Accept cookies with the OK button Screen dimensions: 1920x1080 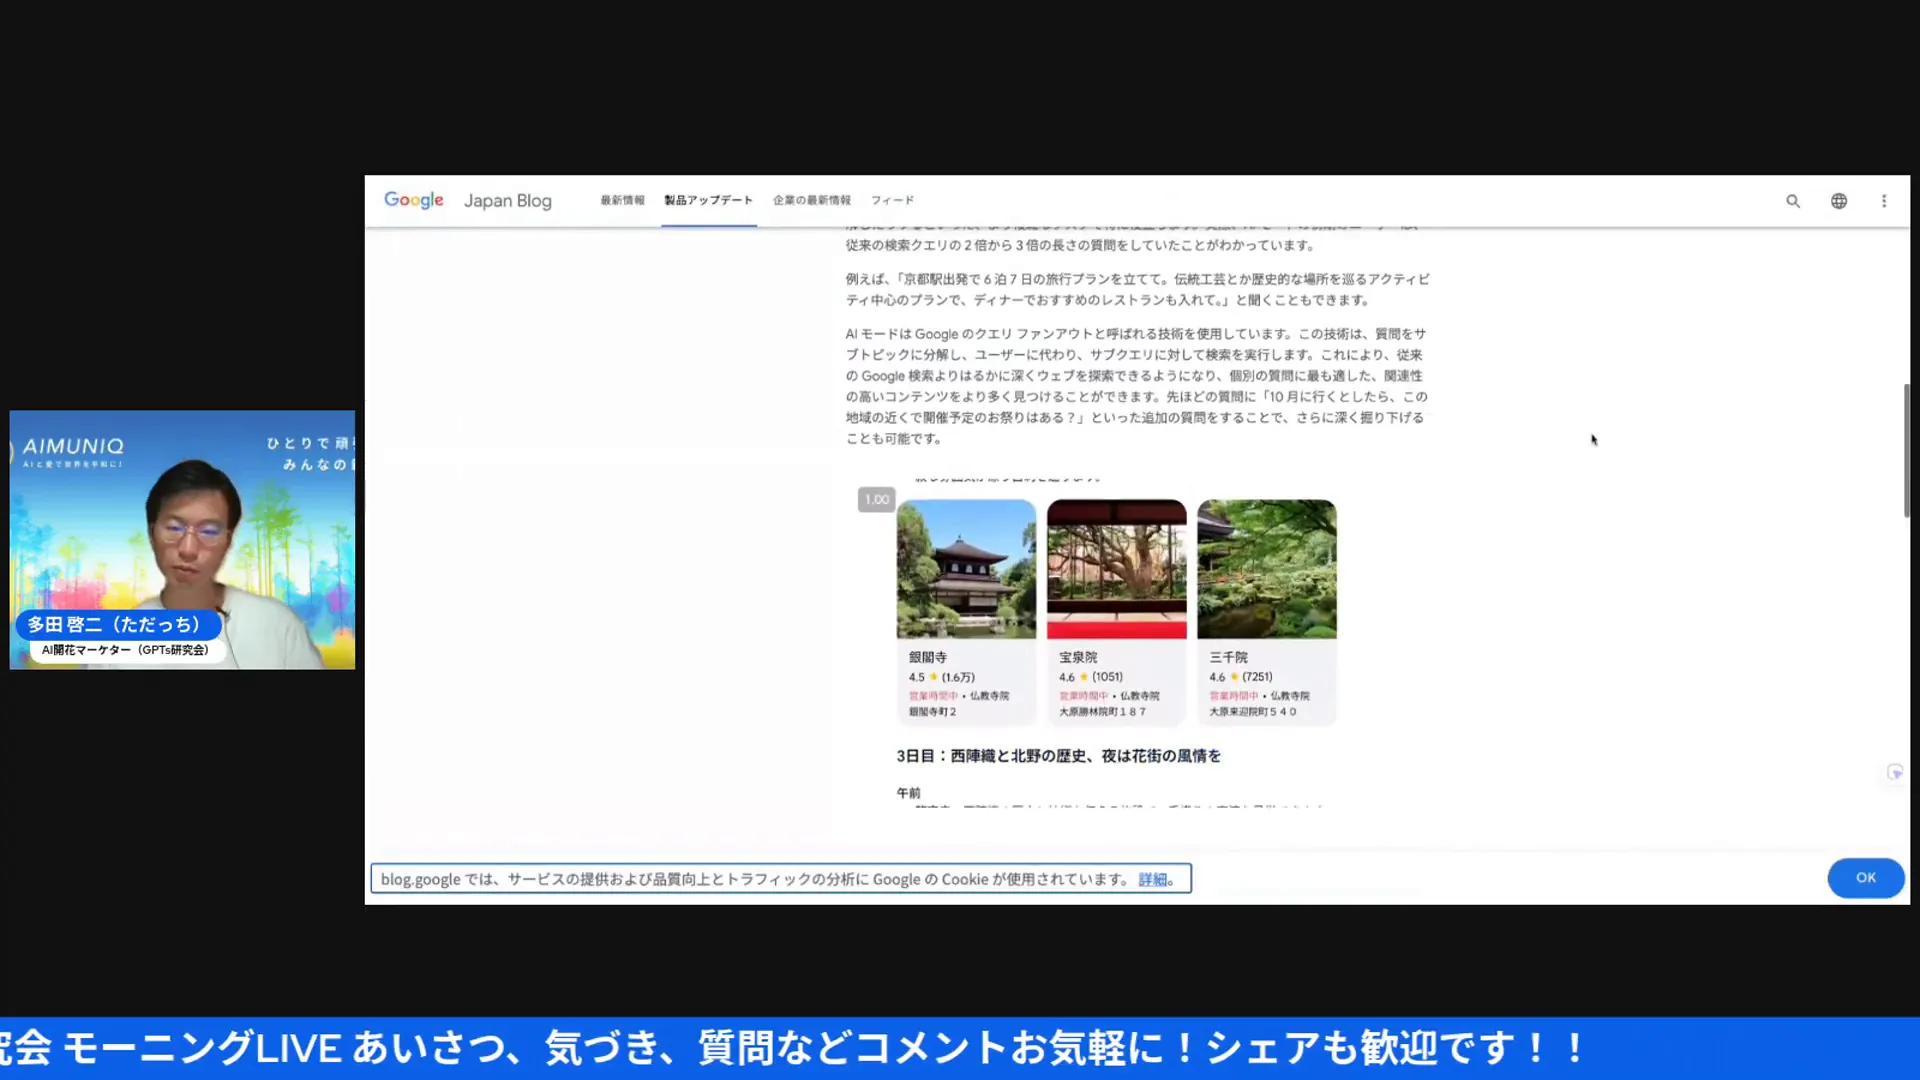click(x=1866, y=878)
